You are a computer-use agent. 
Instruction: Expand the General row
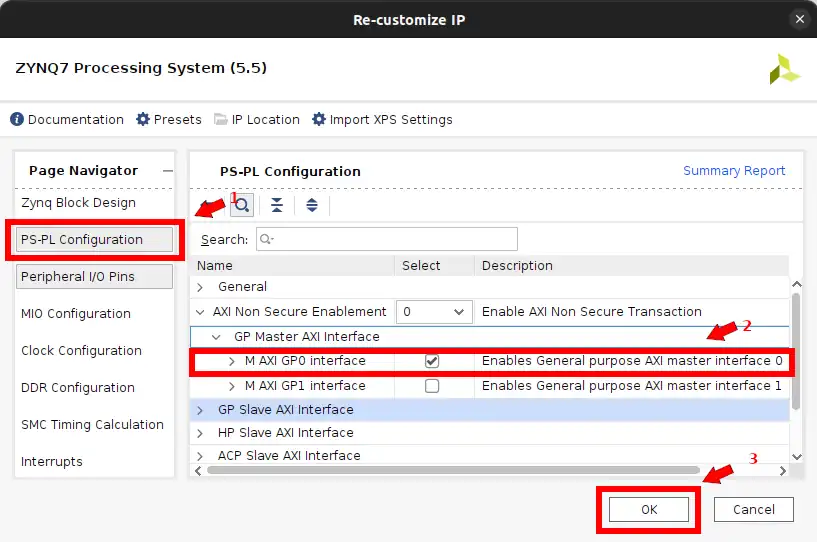click(x=200, y=287)
